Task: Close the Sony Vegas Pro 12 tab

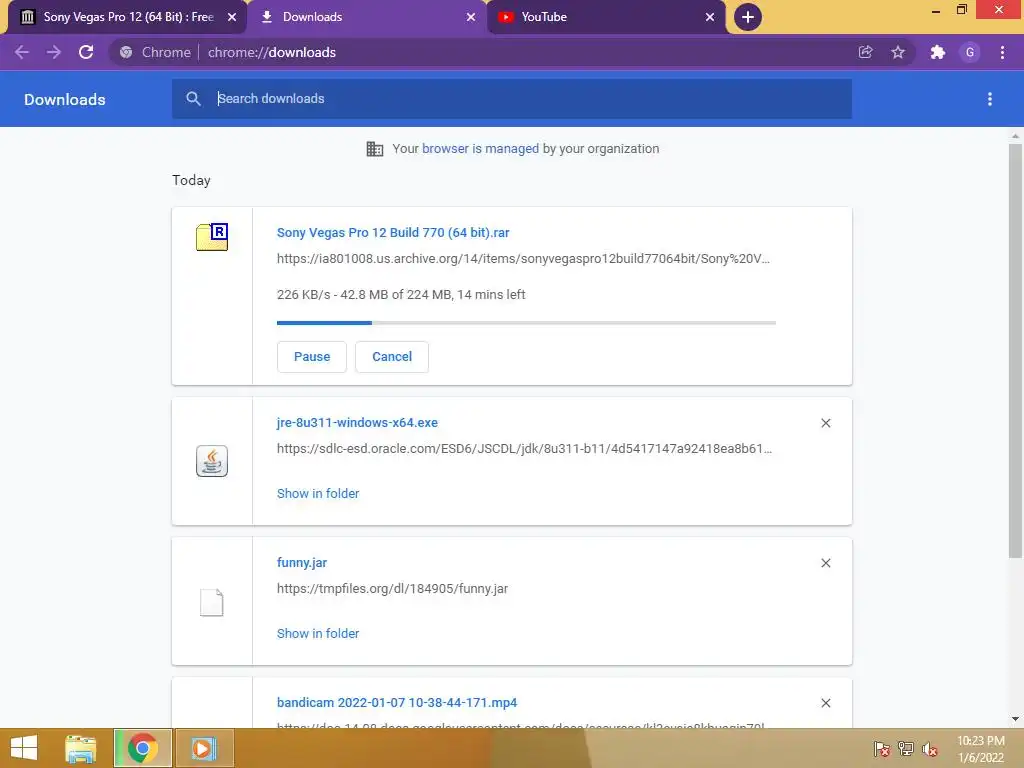Action: (232, 17)
